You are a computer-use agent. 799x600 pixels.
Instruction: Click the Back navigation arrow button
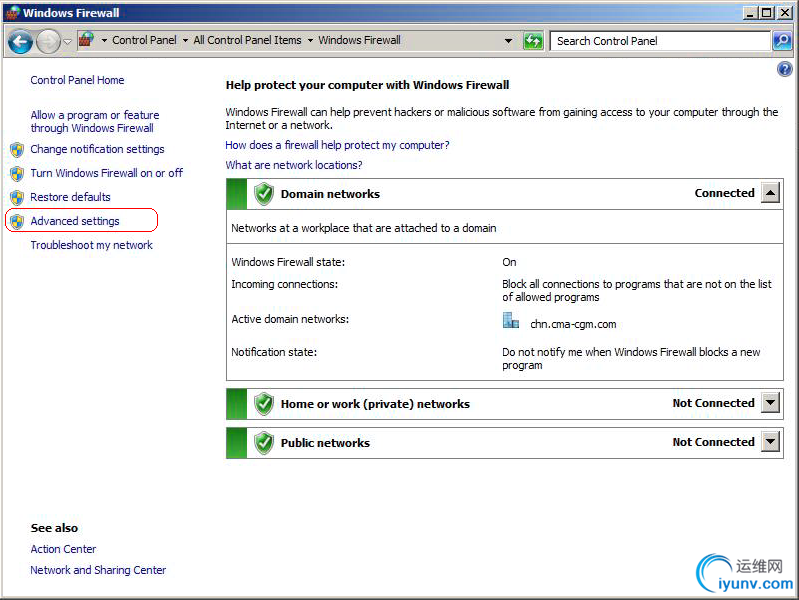[x=20, y=41]
